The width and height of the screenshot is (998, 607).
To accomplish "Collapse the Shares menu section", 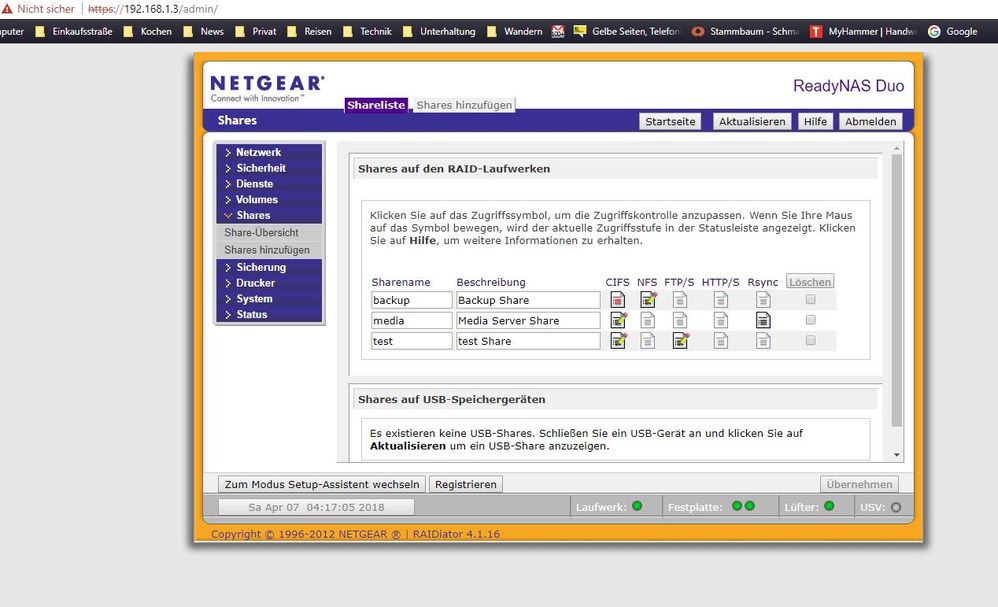I will point(269,215).
